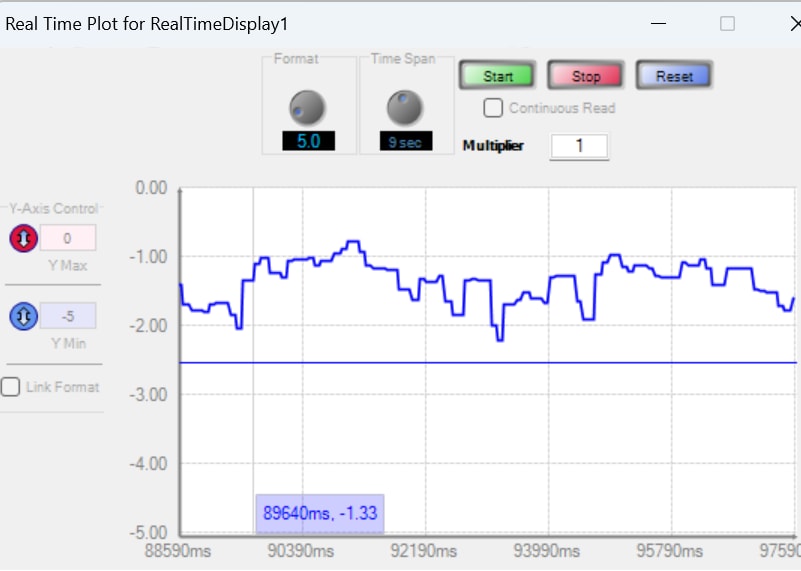
Task: Click the -2.00 Y-axis label
Action: point(148,326)
